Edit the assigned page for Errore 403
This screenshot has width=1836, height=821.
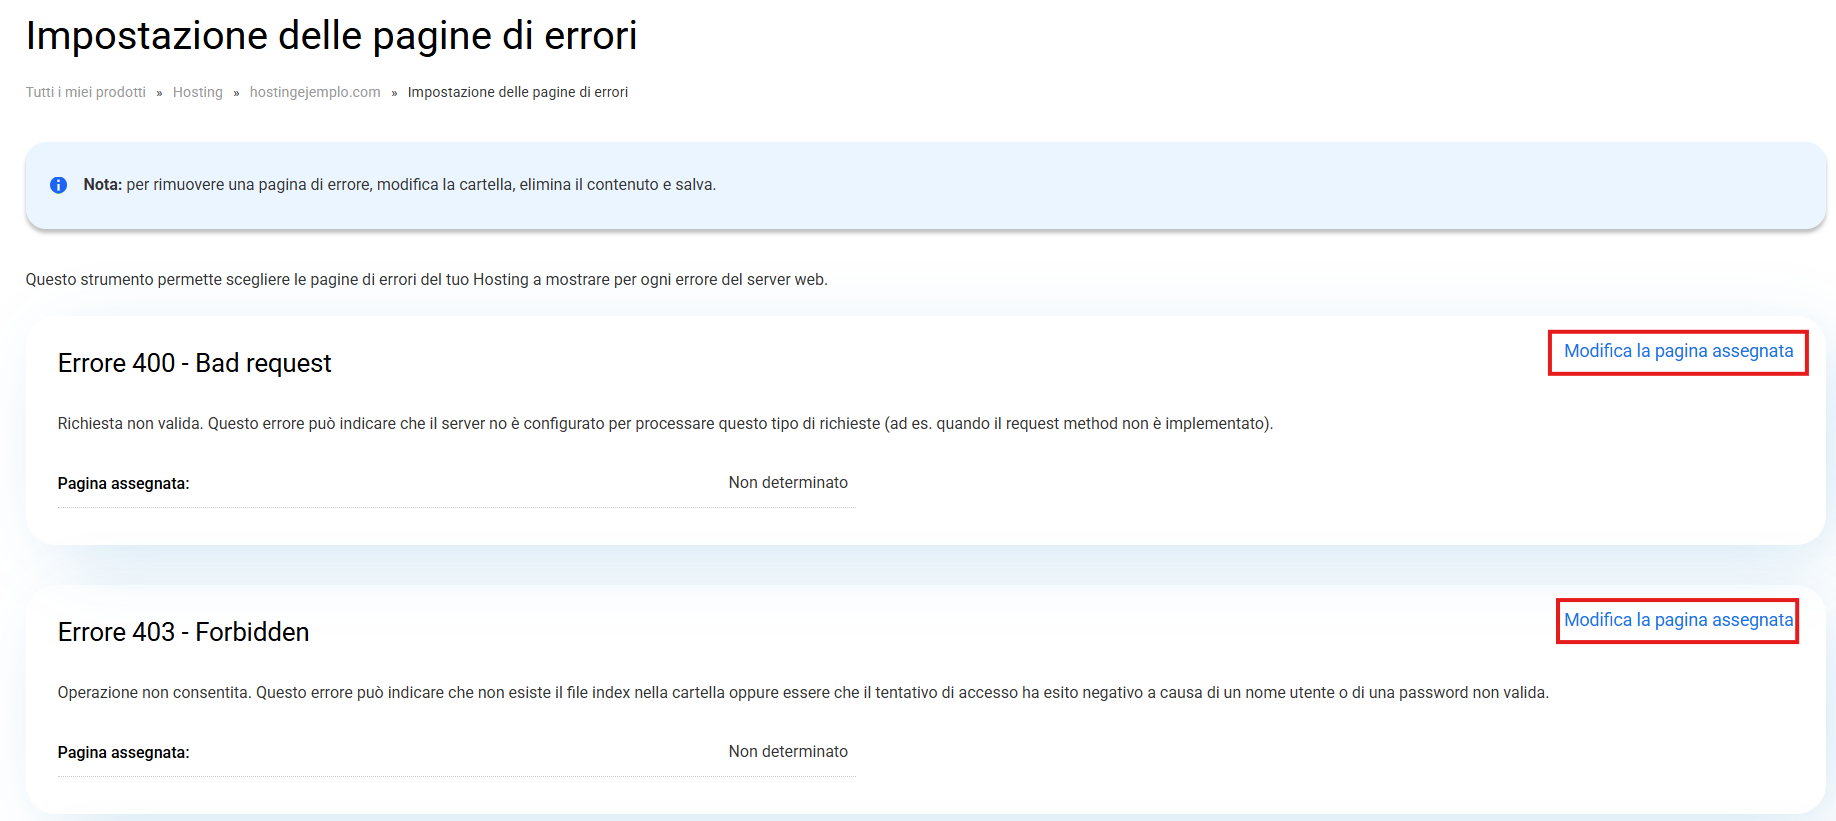[x=1678, y=621]
